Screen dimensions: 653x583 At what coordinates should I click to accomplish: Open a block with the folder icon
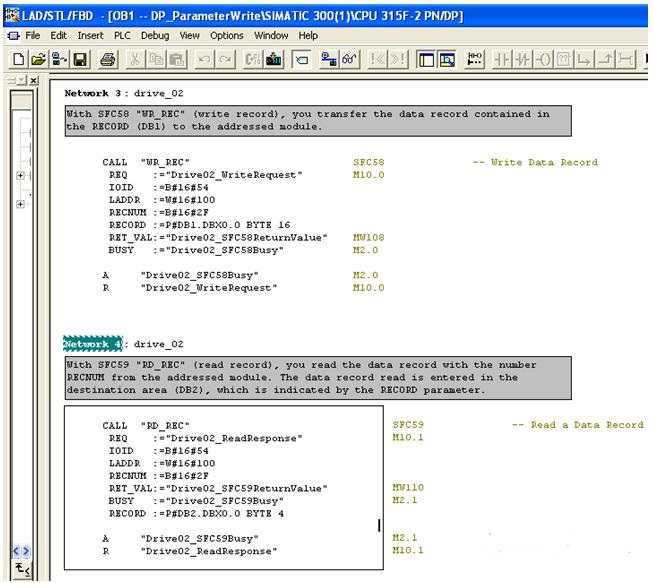tap(38, 60)
